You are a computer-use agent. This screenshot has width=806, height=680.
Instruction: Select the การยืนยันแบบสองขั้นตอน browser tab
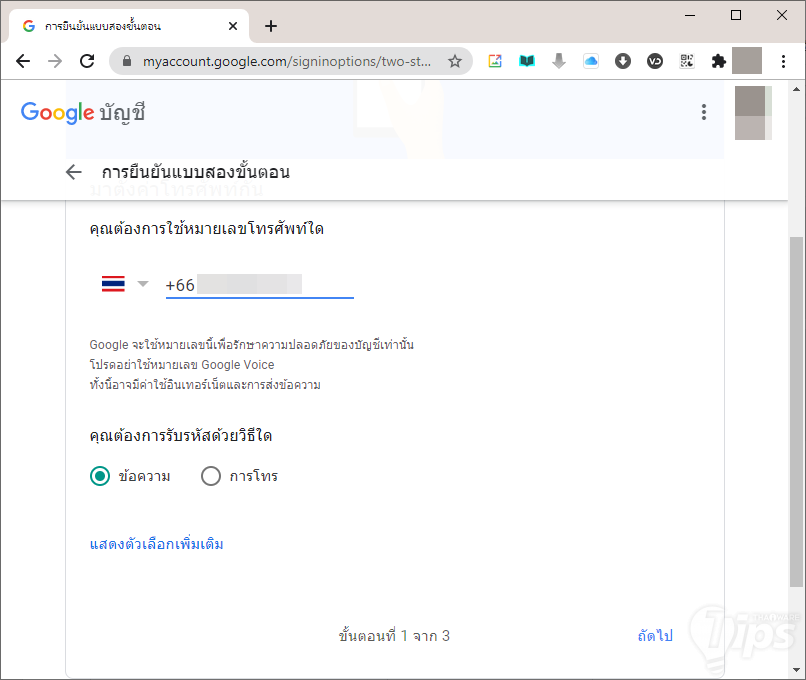click(129, 26)
